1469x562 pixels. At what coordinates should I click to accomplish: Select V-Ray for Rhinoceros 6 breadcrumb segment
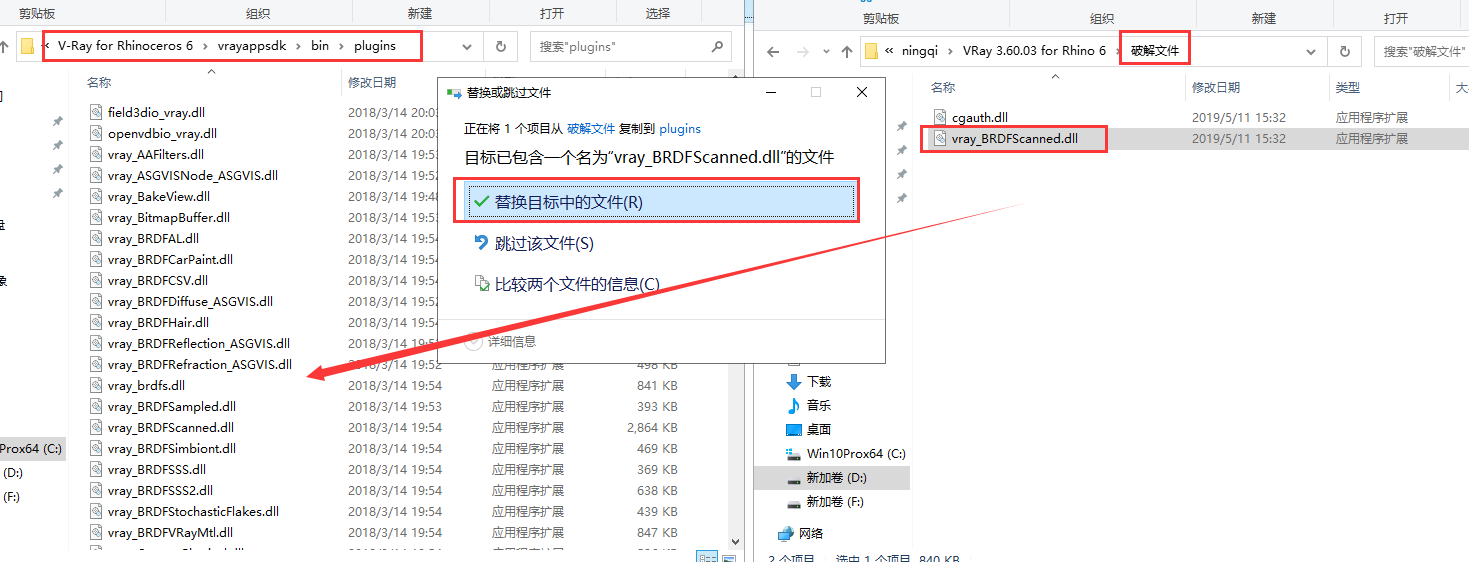pos(125,45)
